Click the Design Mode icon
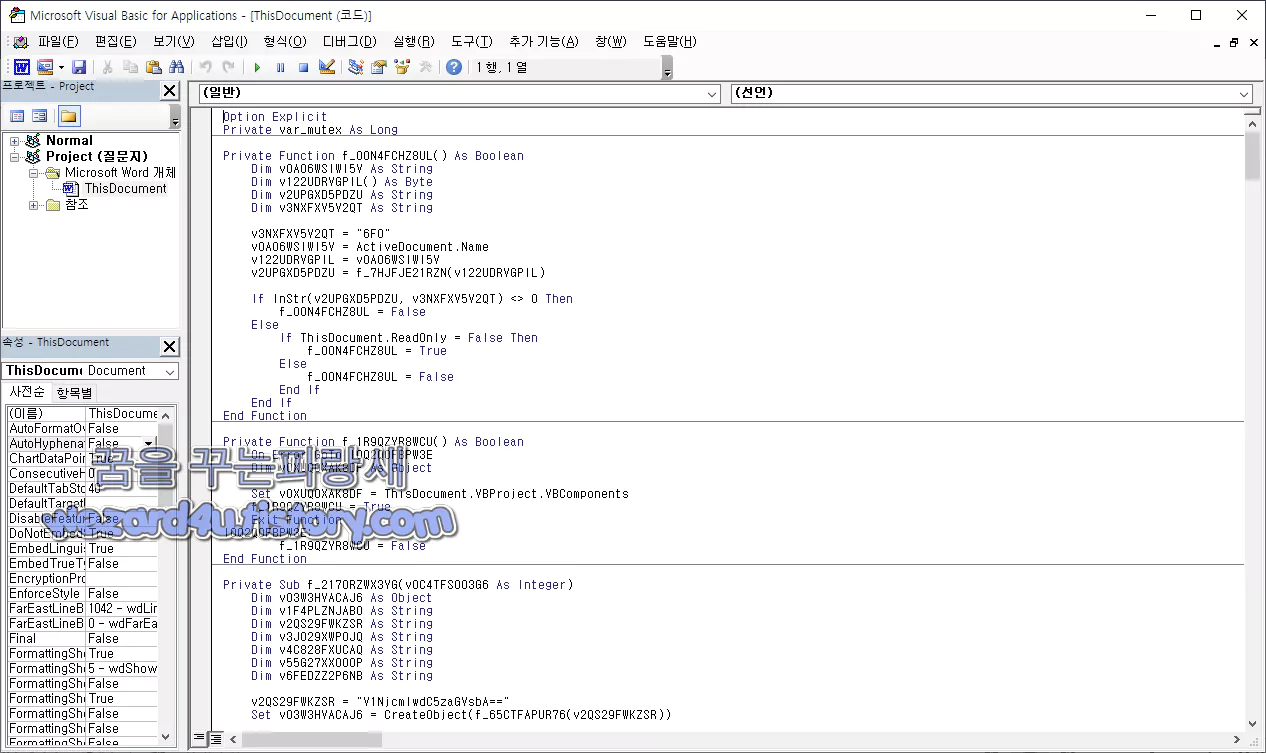This screenshot has width=1266, height=753. [327, 66]
